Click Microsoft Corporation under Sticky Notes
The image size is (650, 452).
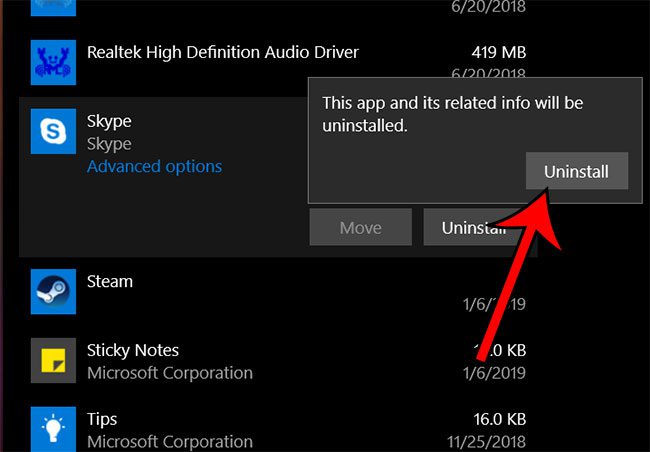170,373
